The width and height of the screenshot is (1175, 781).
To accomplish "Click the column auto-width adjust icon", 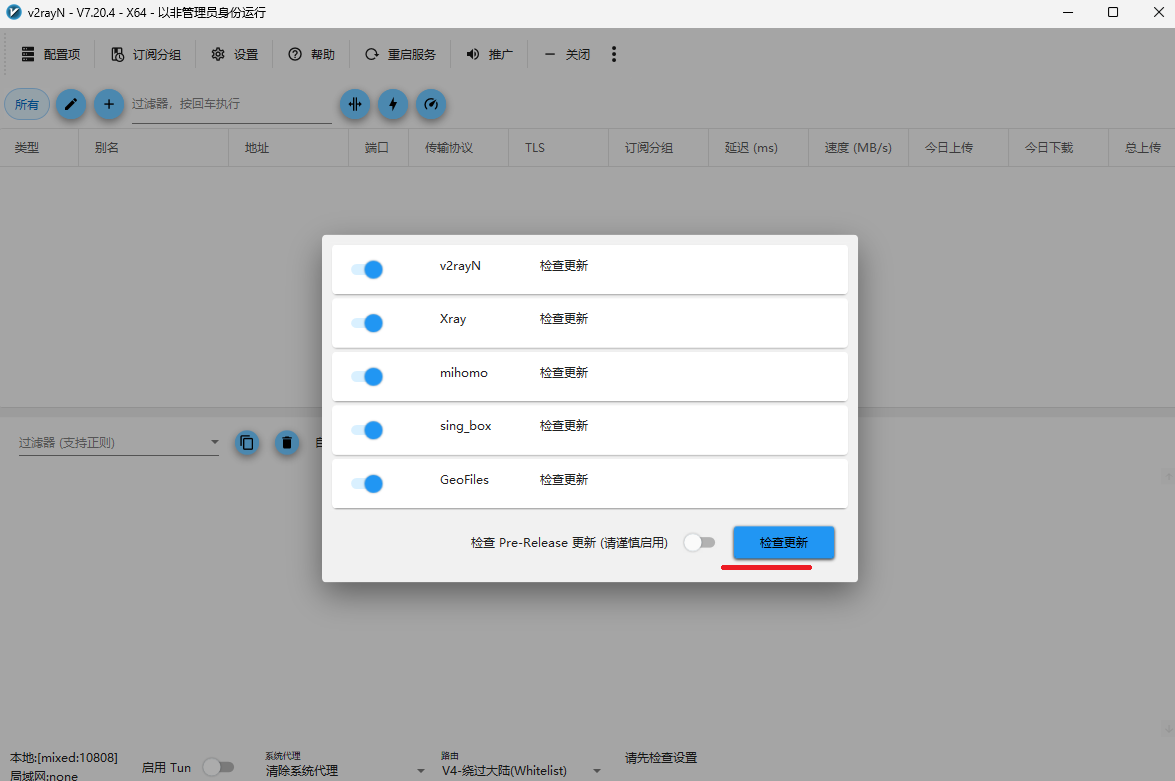I will [x=355, y=104].
